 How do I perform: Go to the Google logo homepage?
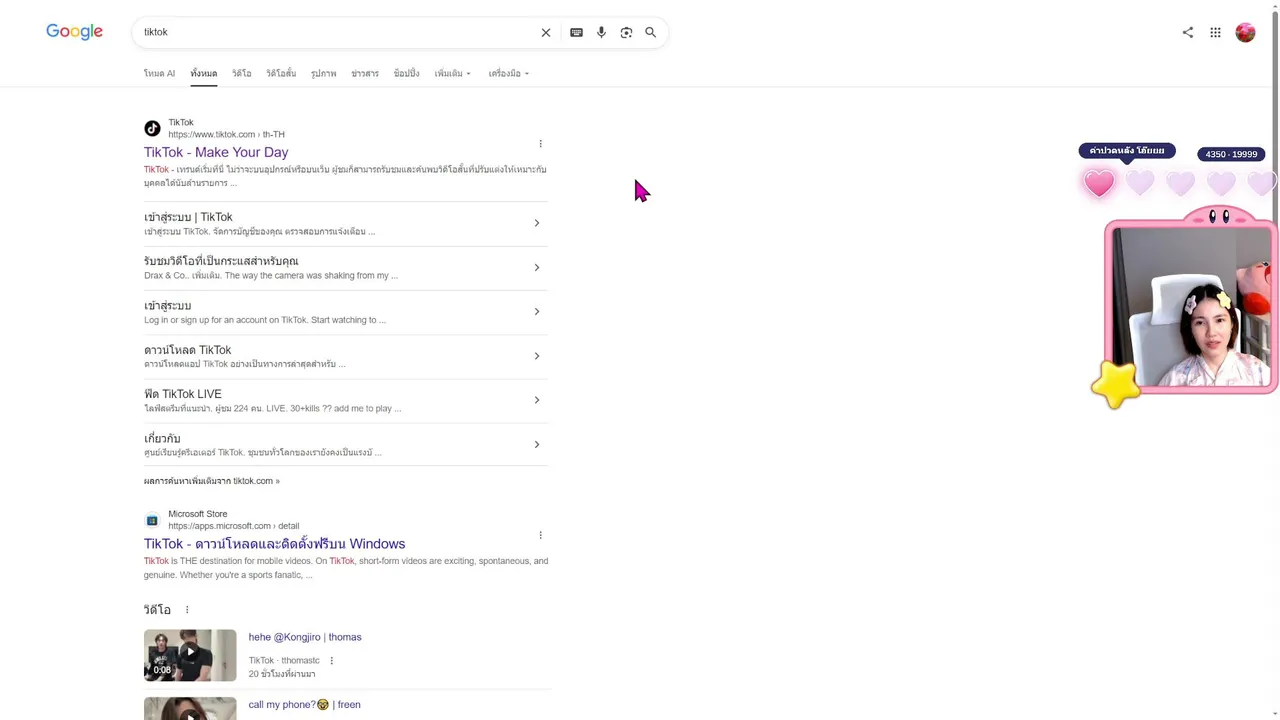(x=74, y=32)
